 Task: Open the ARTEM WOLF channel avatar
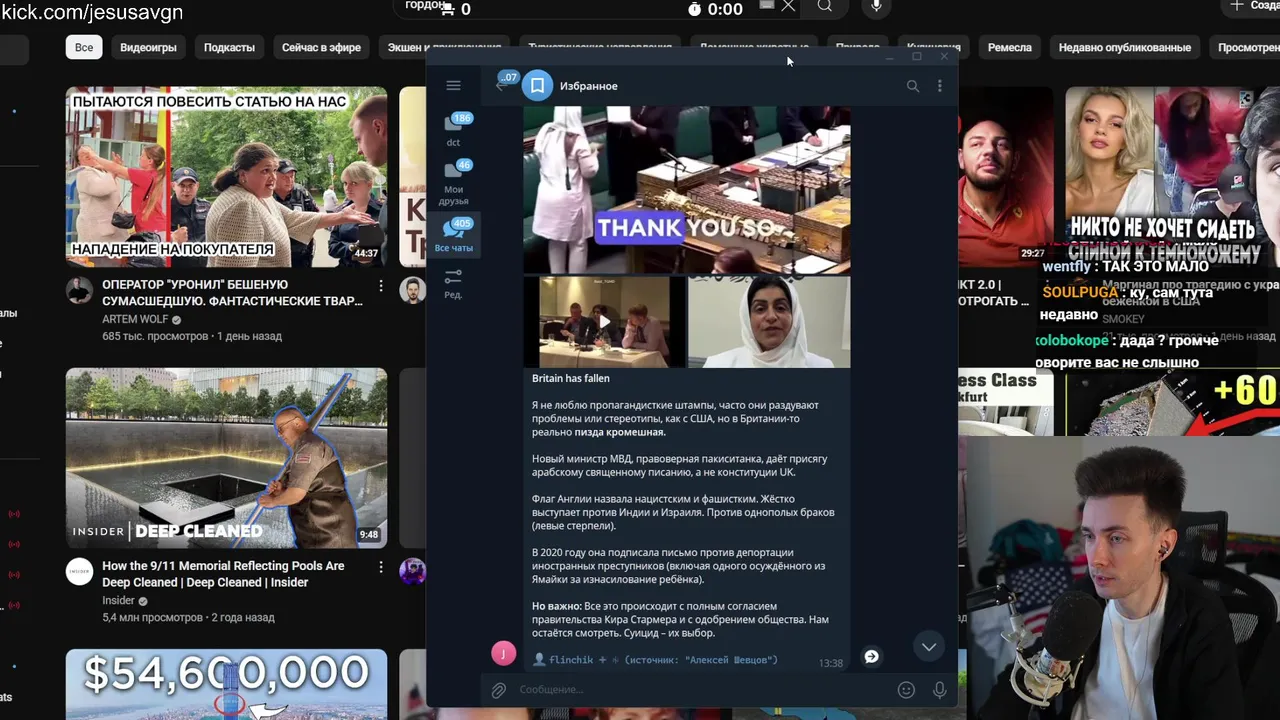point(79,291)
